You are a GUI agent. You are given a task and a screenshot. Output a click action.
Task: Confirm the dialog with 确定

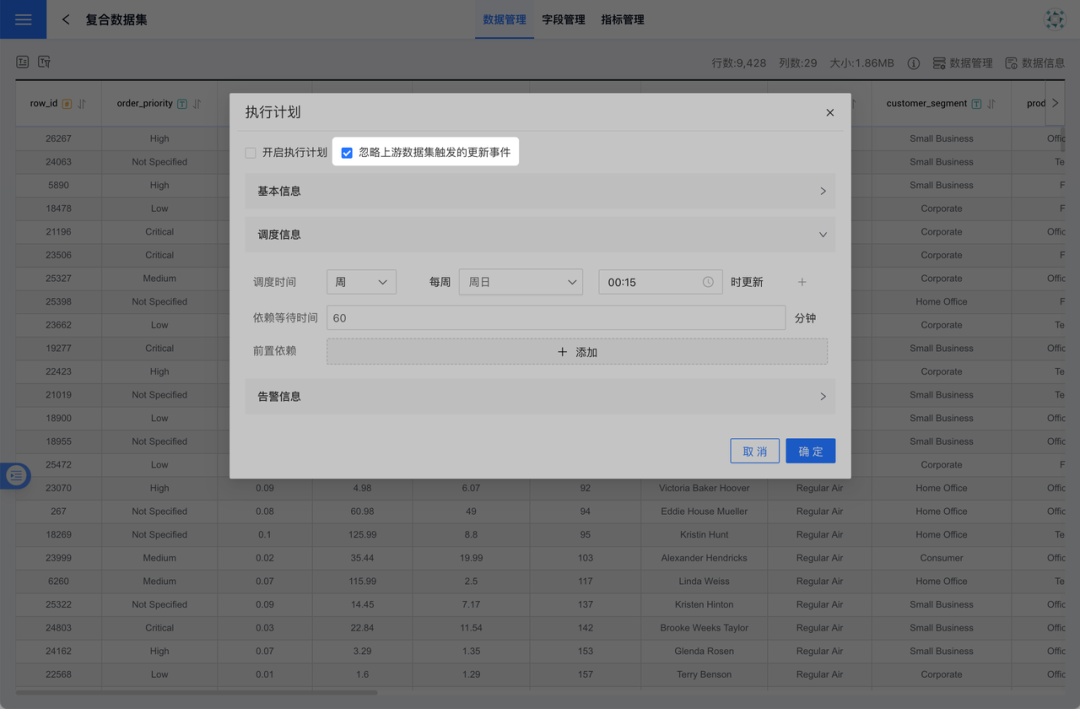[x=810, y=450]
